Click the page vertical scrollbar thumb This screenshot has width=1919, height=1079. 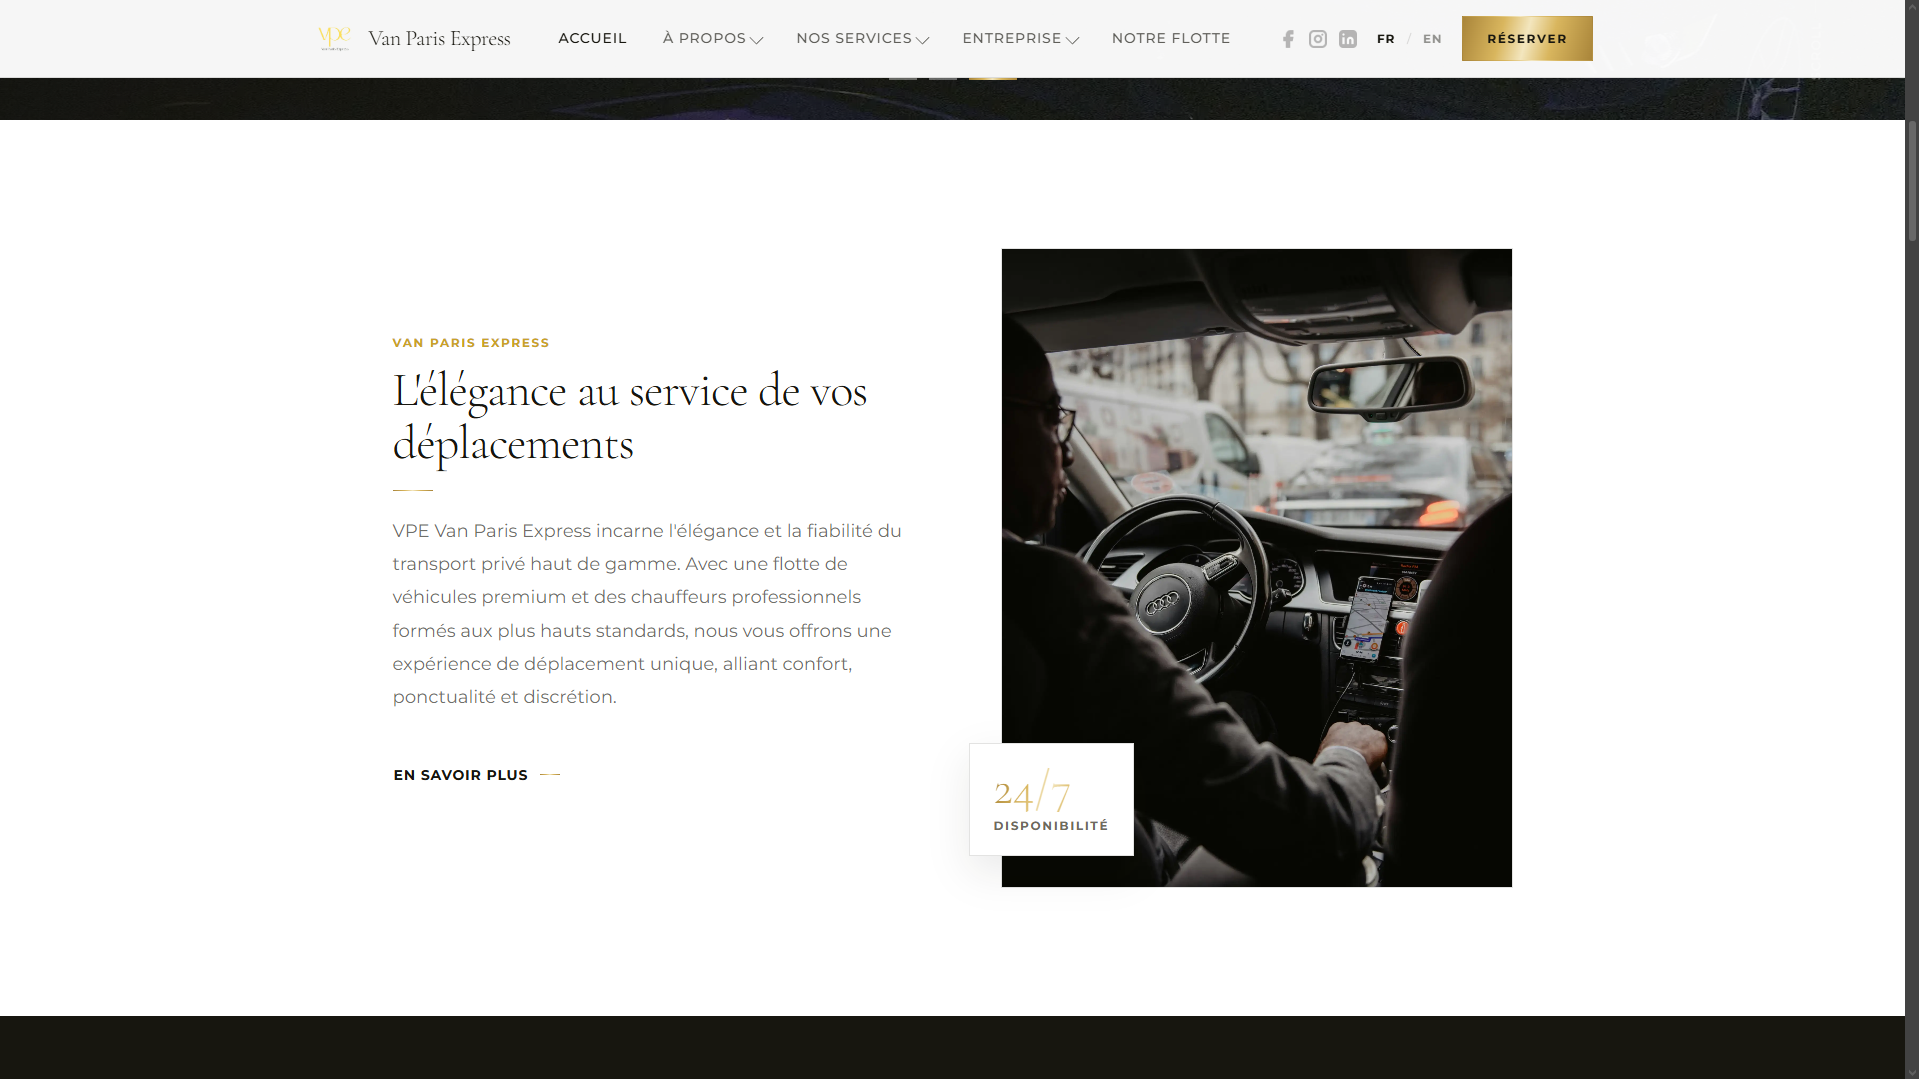(1912, 180)
